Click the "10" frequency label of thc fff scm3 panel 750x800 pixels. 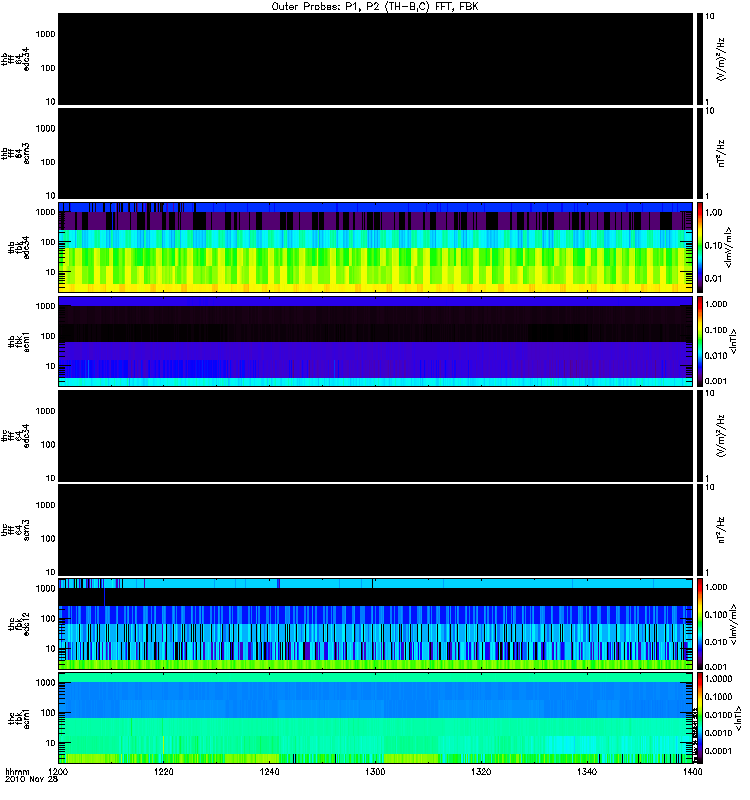(50, 572)
